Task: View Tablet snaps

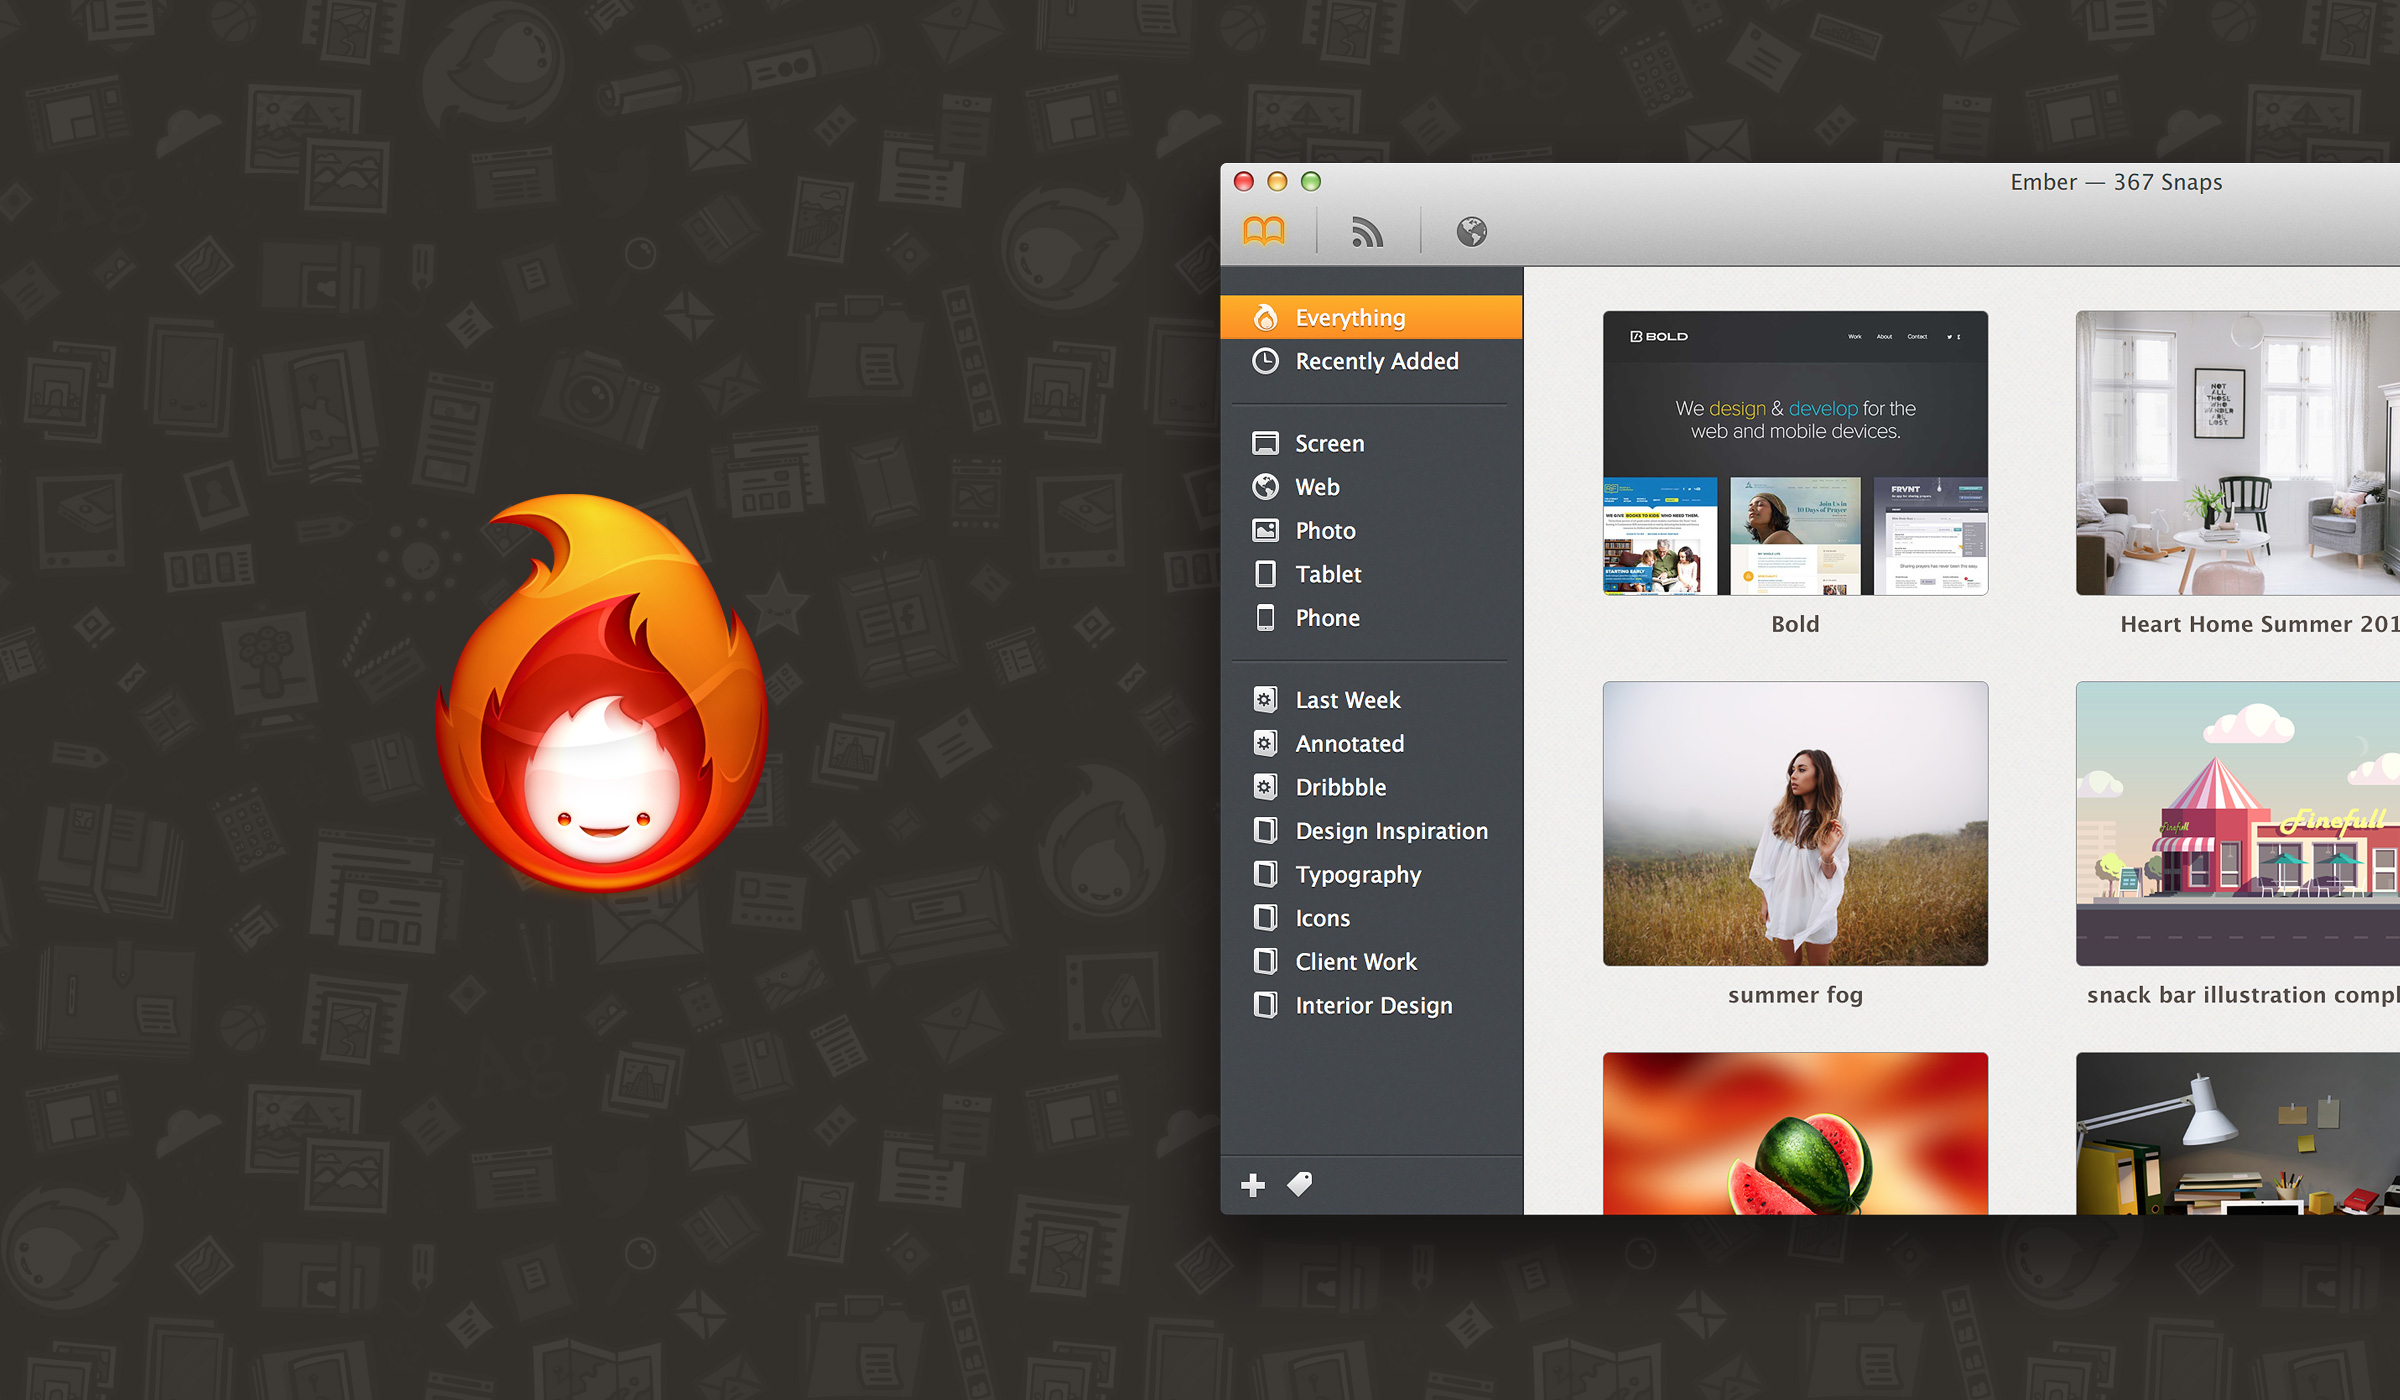Action: point(1328,574)
